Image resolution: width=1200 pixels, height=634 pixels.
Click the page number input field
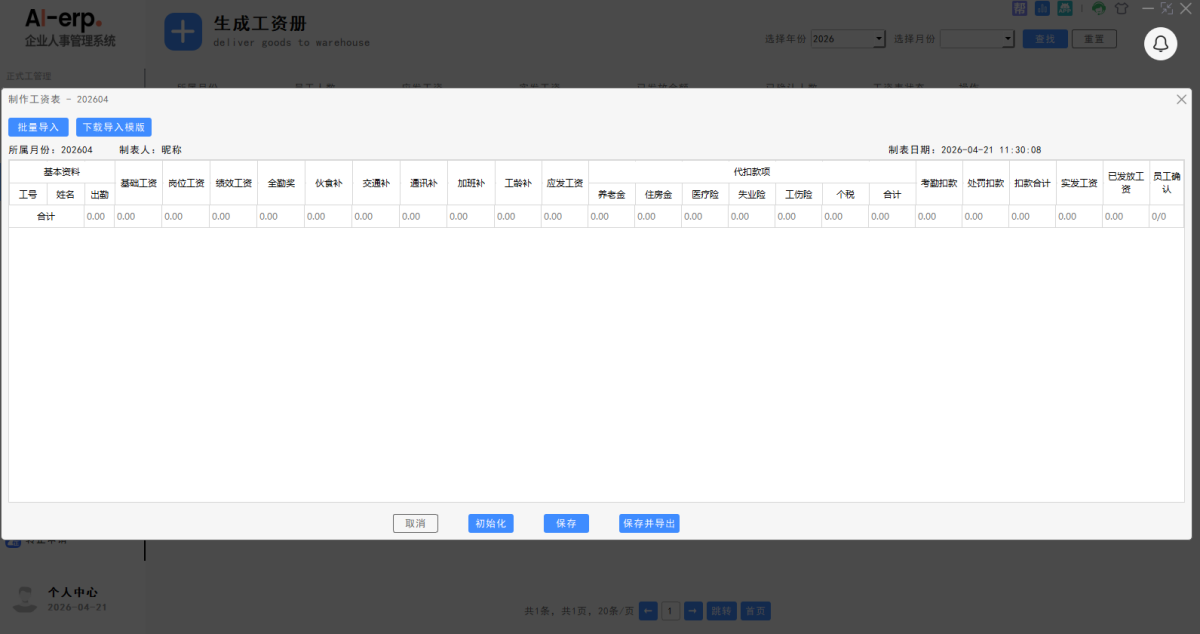coord(670,611)
